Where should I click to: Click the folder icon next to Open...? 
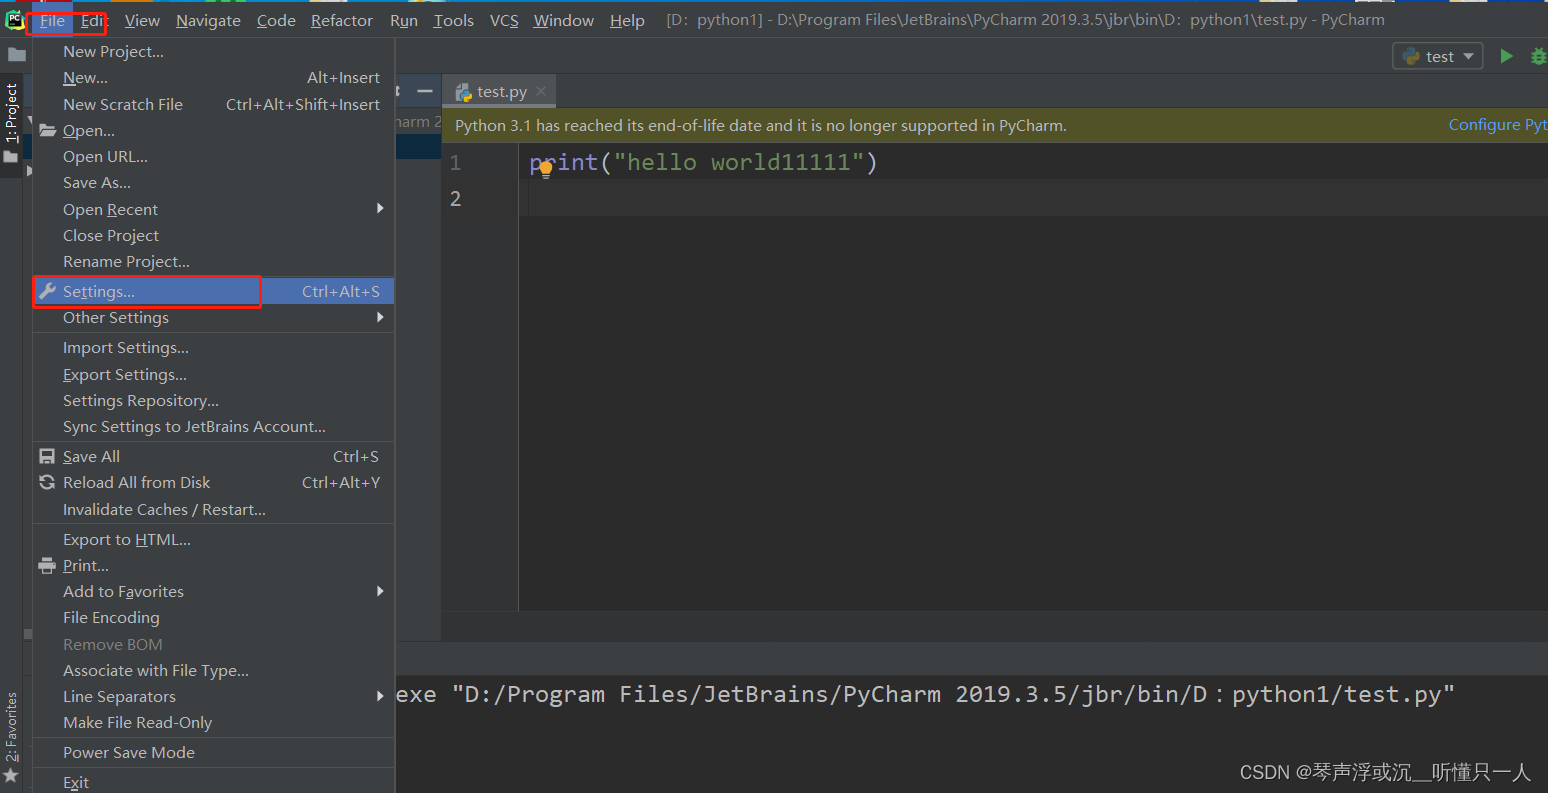47,130
